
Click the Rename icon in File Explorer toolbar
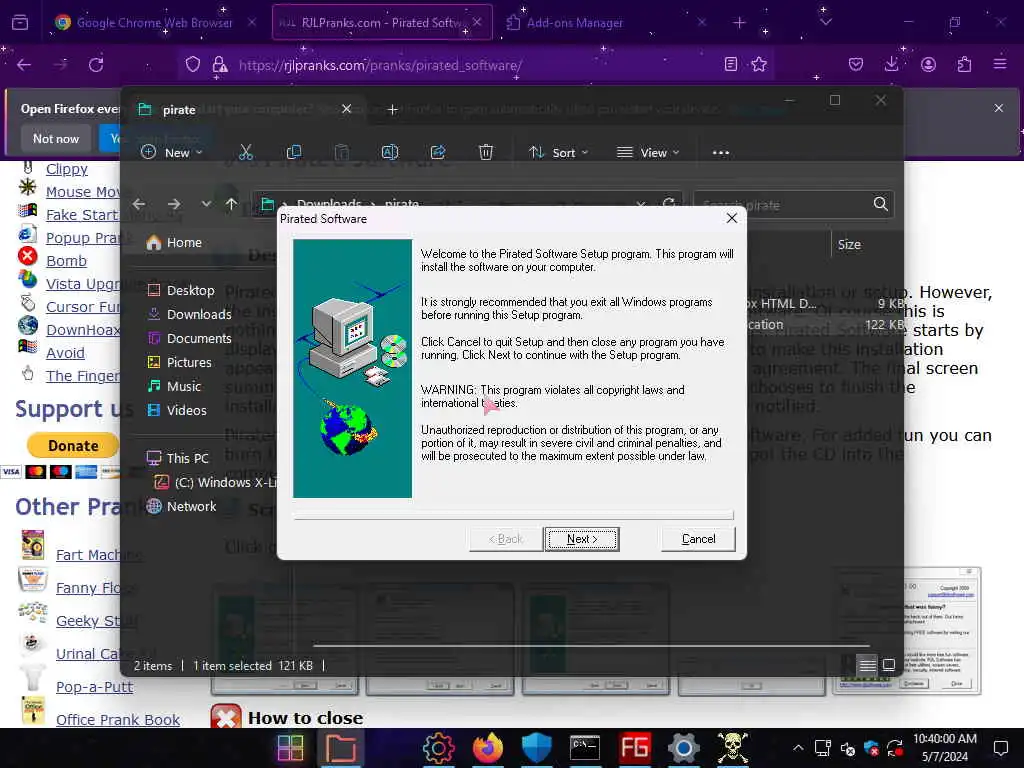390,153
